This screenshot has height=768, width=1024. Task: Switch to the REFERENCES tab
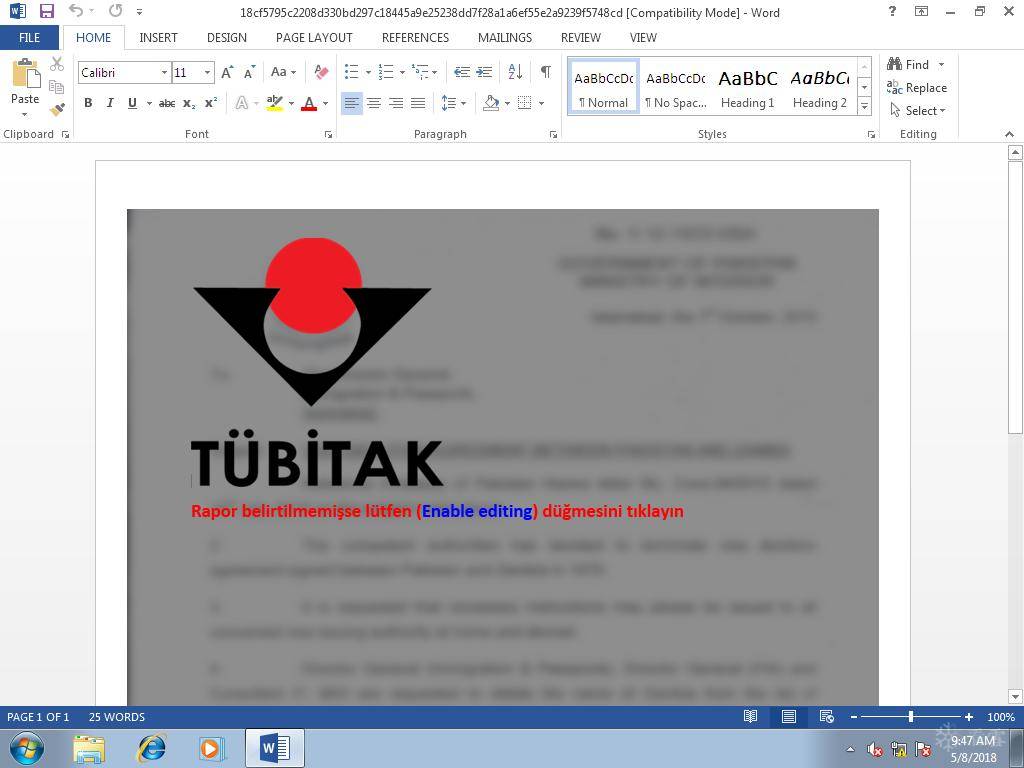(x=415, y=38)
